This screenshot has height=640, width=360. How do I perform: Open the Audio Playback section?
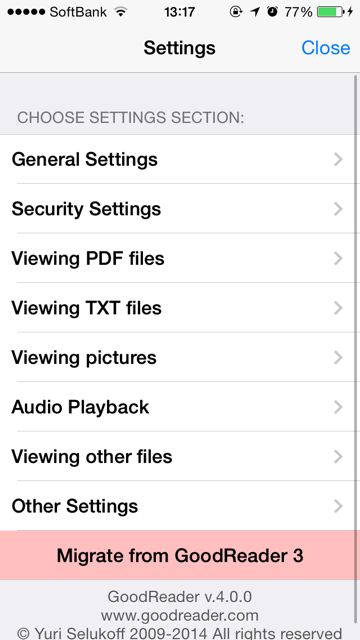tap(178, 407)
